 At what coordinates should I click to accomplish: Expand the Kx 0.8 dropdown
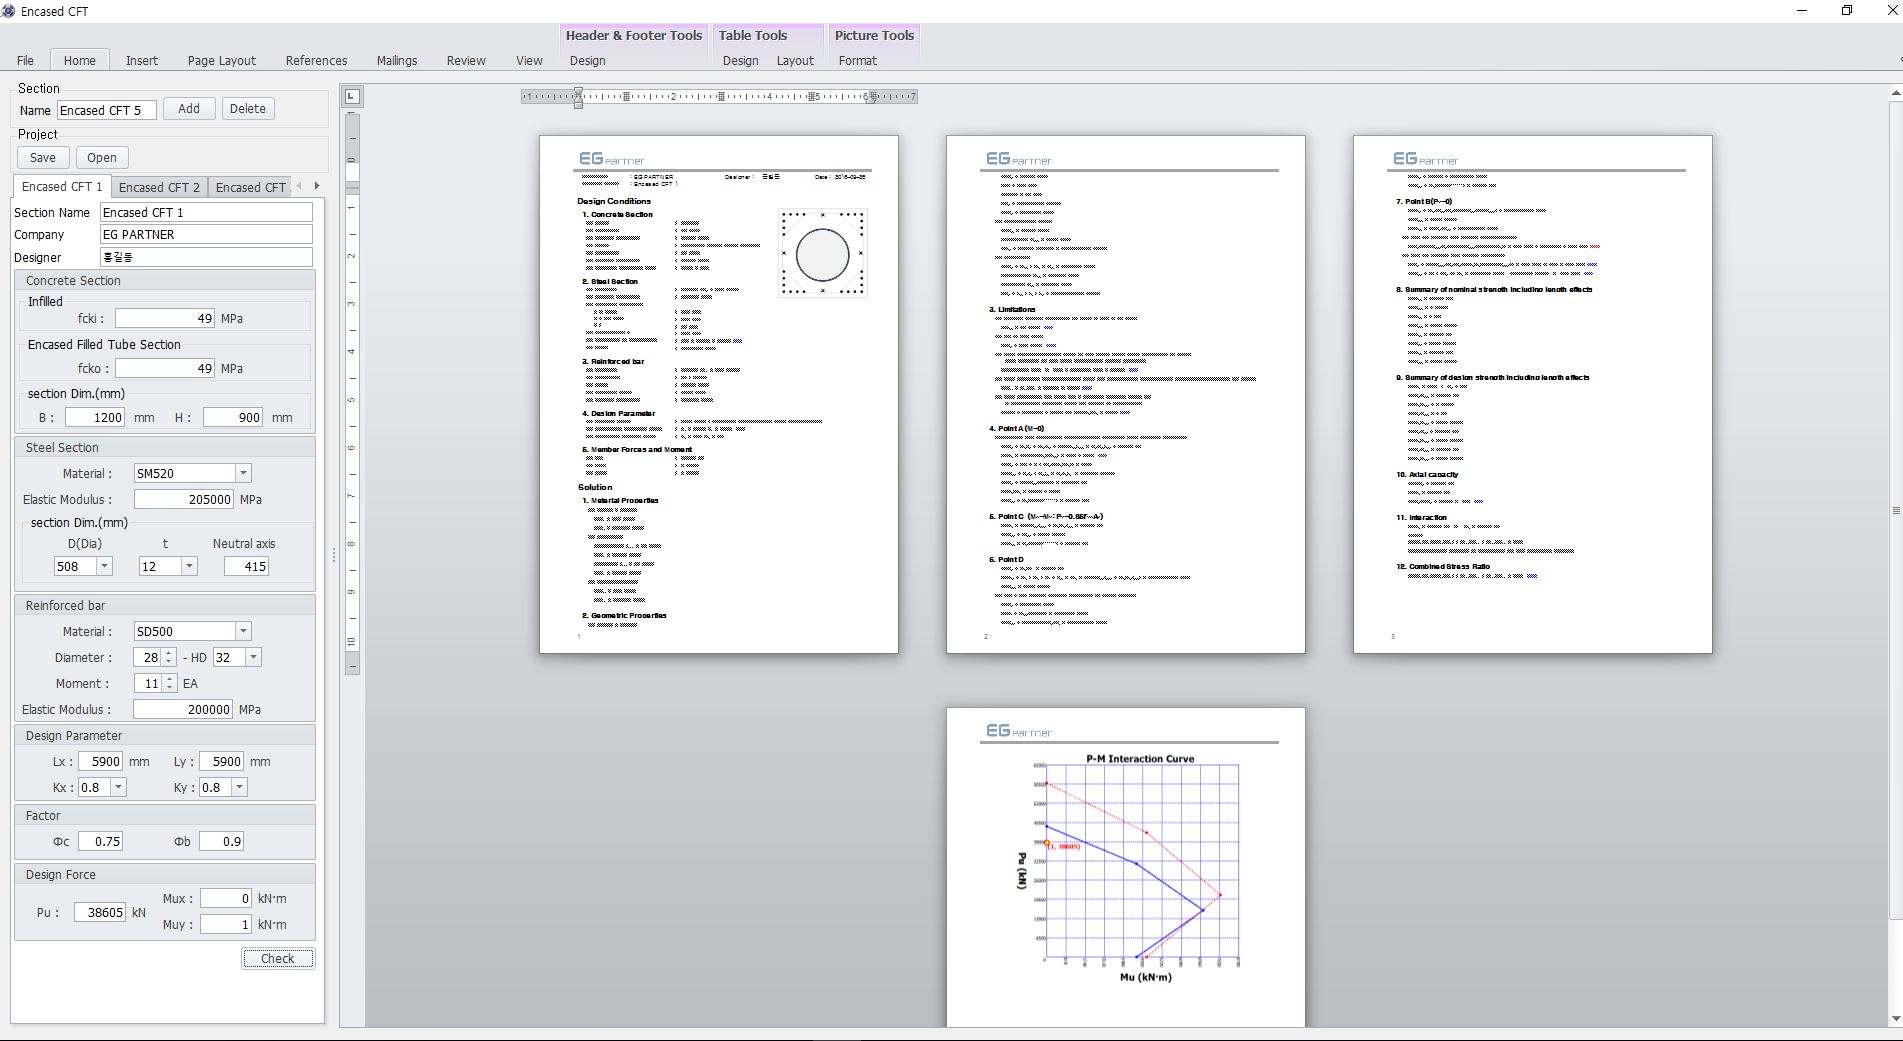(118, 787)
